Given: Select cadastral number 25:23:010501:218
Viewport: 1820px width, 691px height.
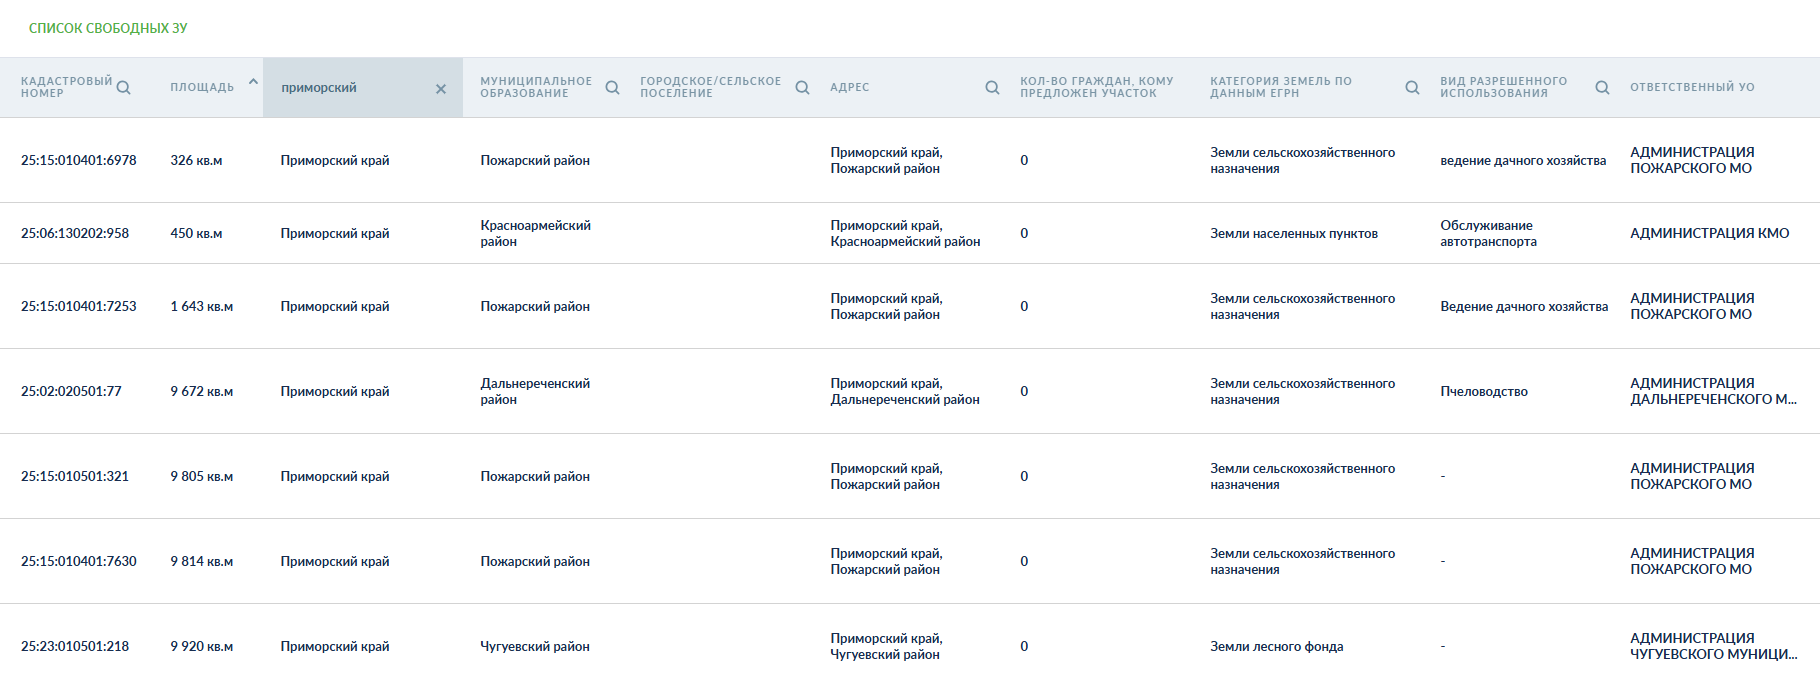Looking at the screenshot, I should [x=75, y=646].
